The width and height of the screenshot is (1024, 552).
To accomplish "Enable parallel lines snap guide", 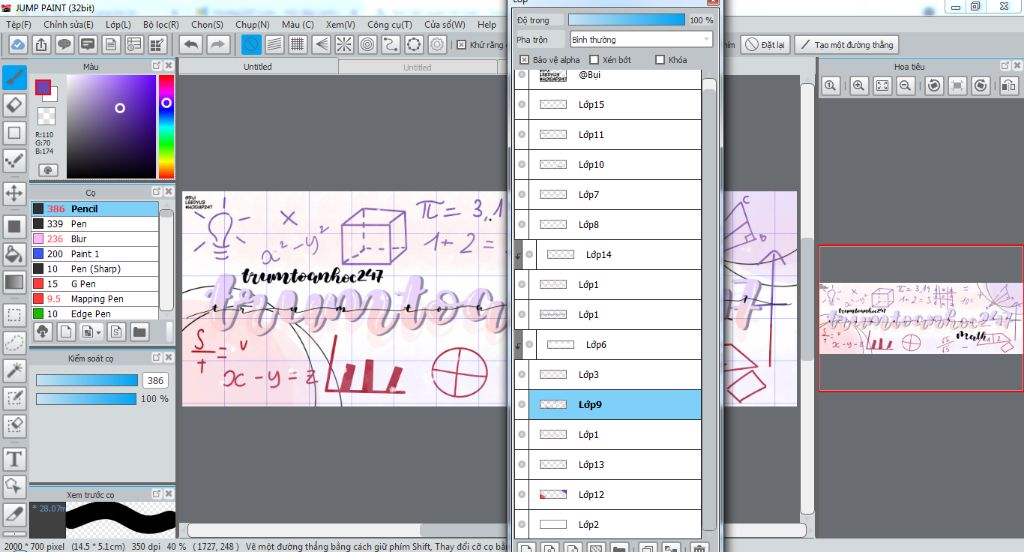I will (x=274, y=44).
